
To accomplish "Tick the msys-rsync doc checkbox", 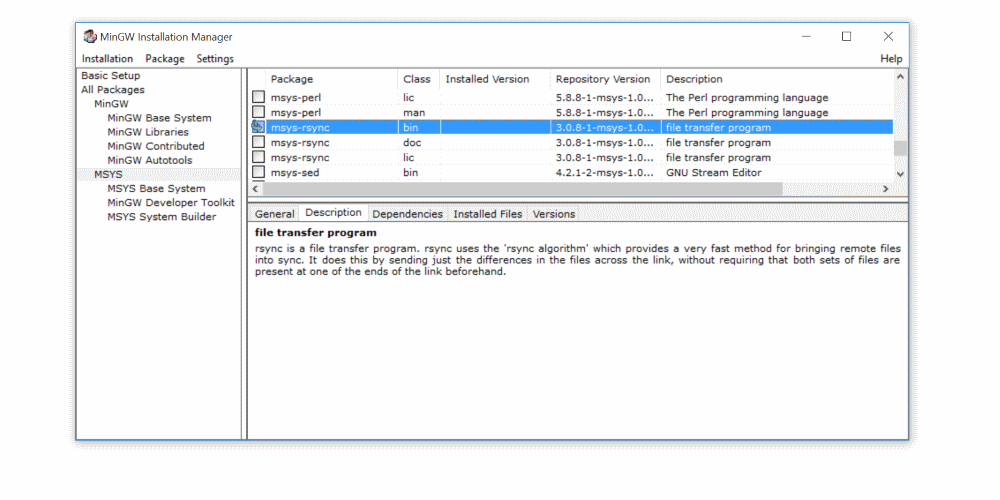I will 258,142.
